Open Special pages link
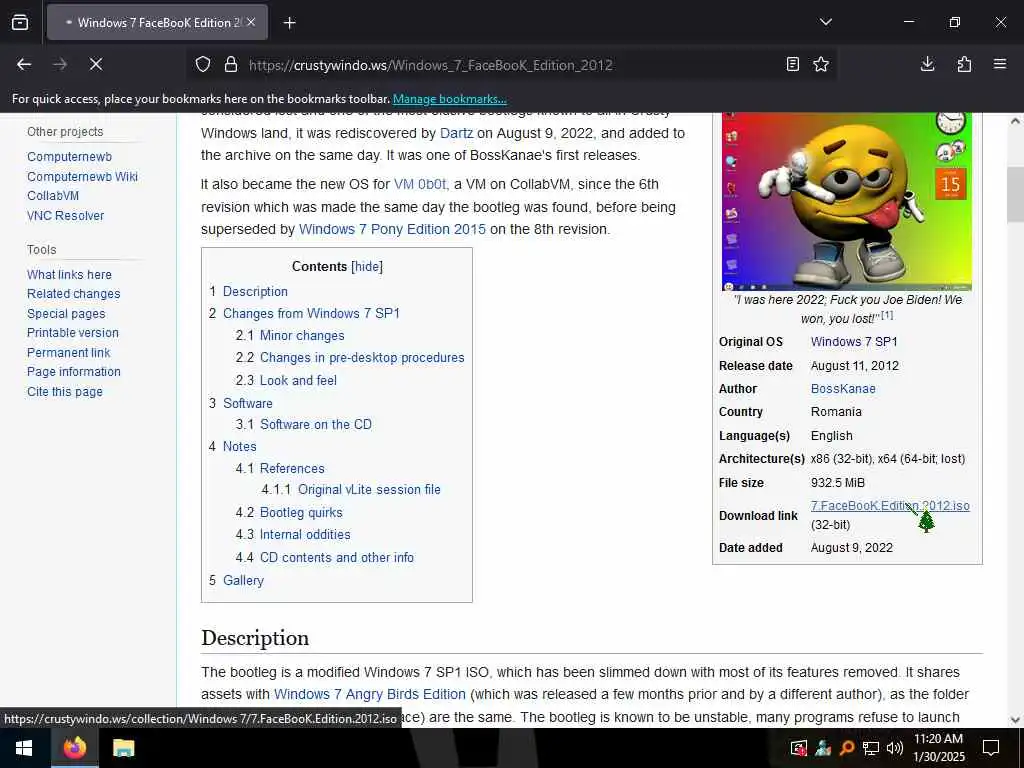The height and width of the screenshot is (768, 1024). [66, 313]
